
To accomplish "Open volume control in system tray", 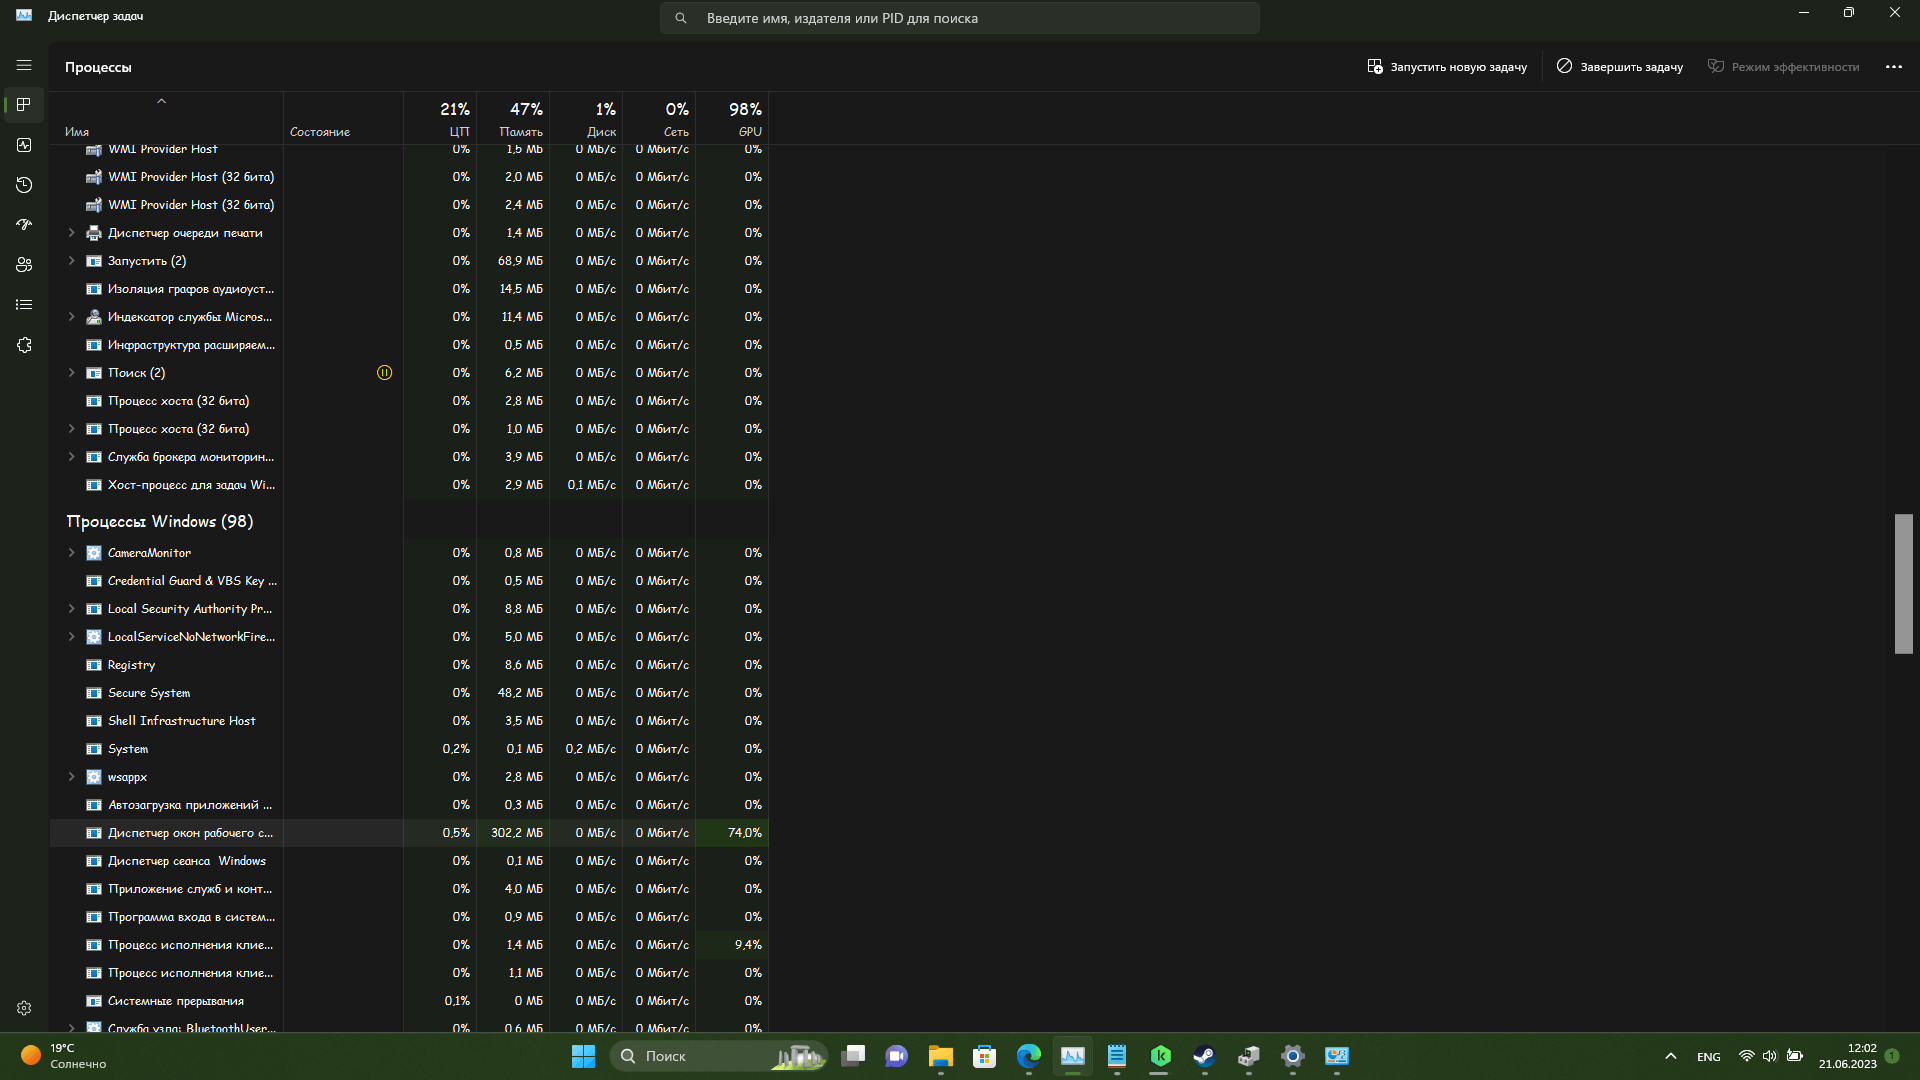I will click(x=1770, y=1056).
